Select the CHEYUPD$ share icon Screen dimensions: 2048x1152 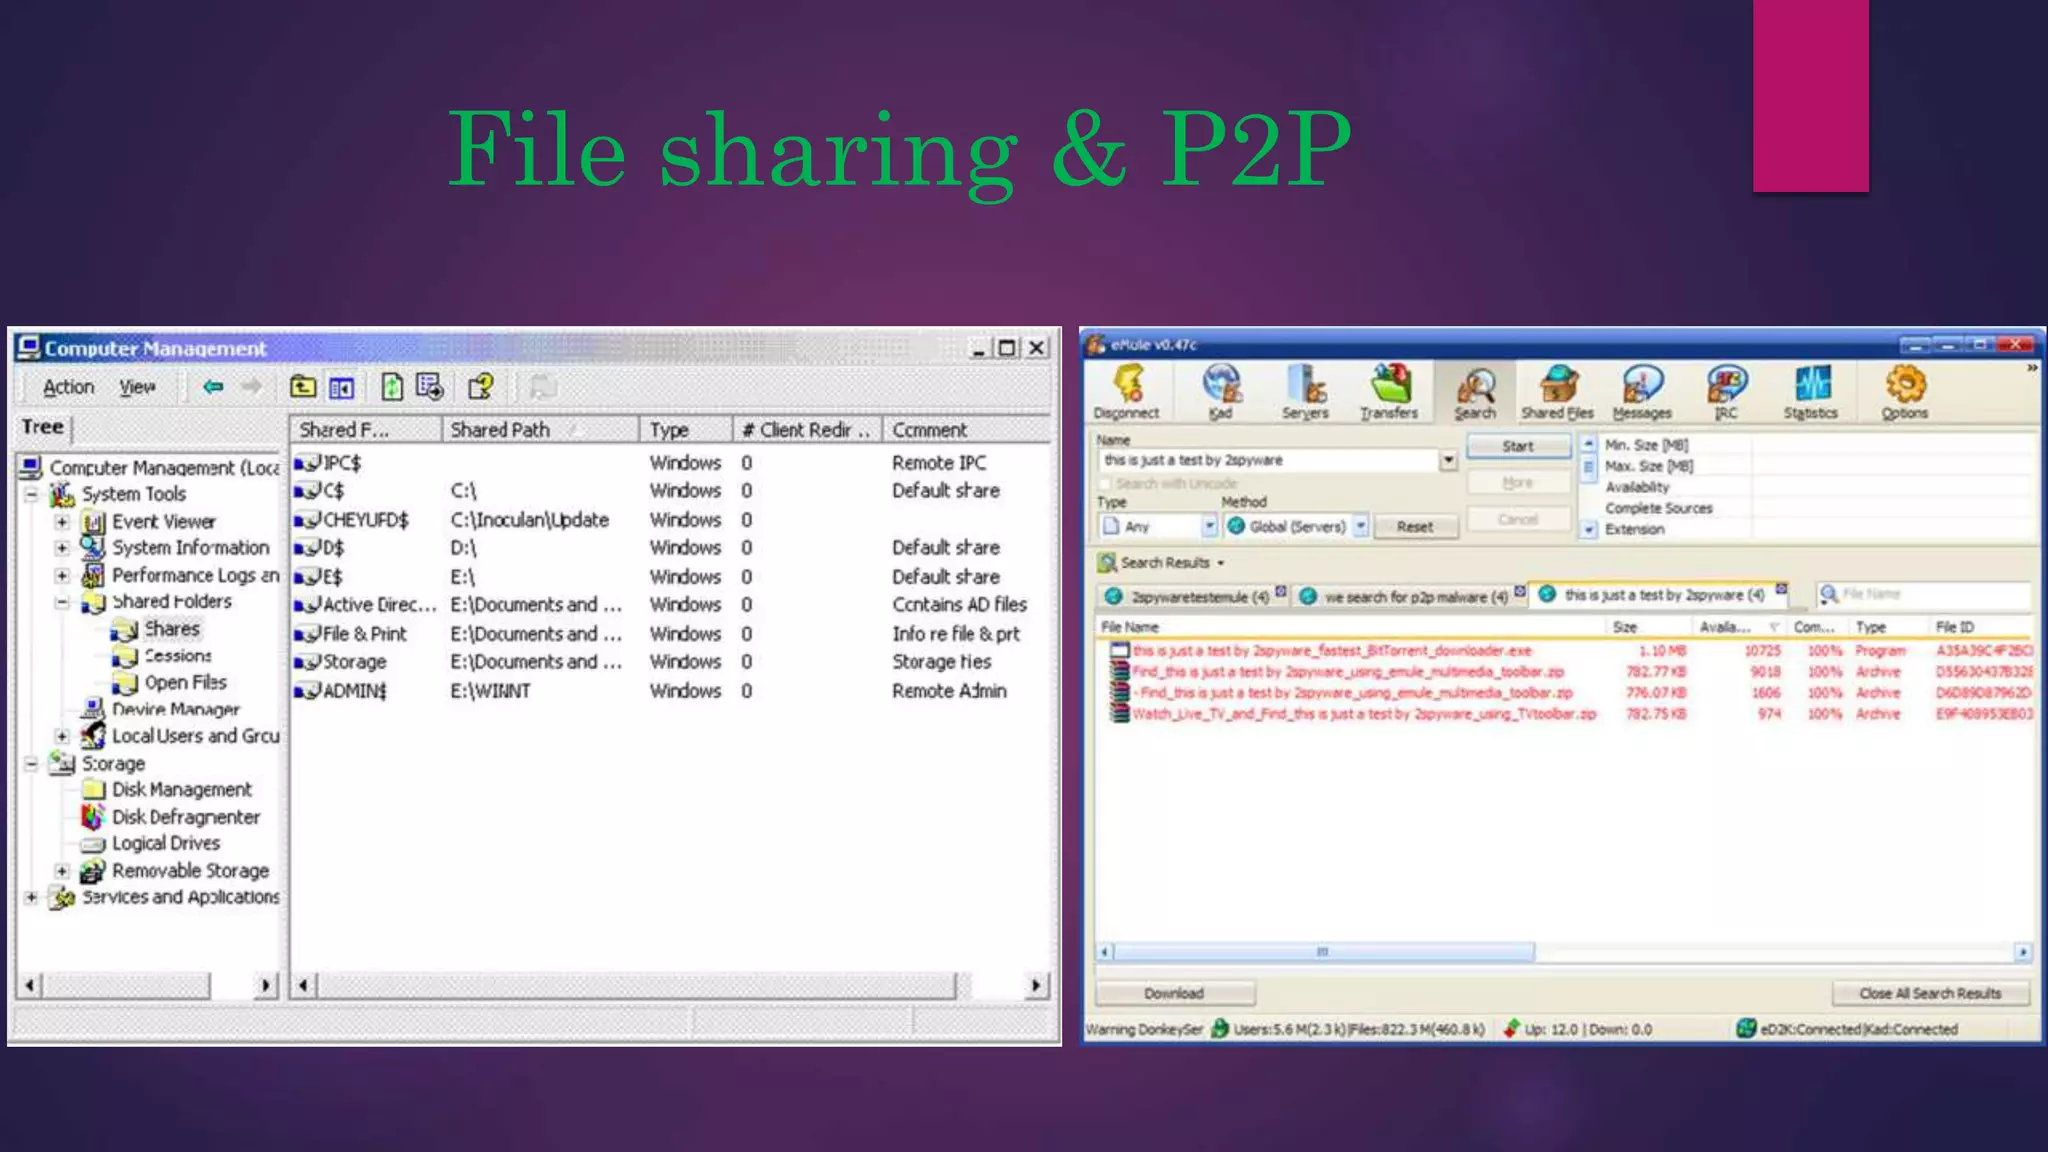pyautogui.click(x=307, y=520)
